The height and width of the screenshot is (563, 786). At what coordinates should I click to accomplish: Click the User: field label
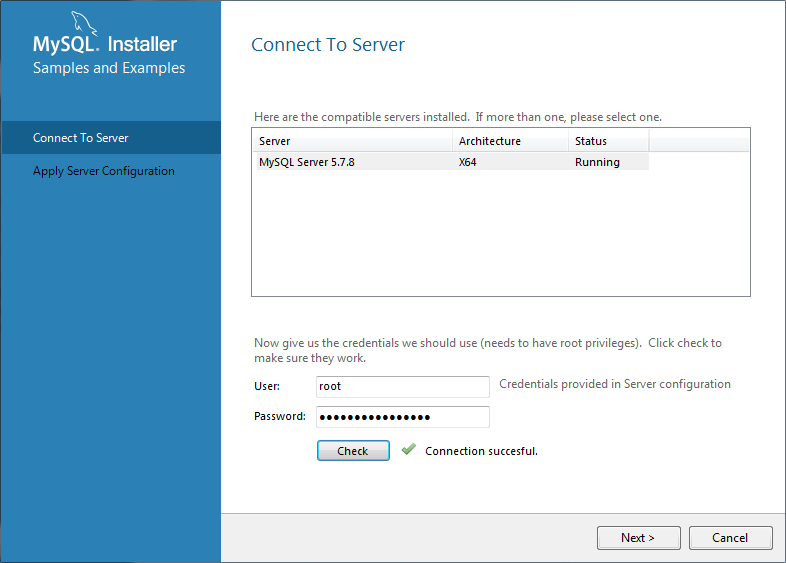pos(267,386)
